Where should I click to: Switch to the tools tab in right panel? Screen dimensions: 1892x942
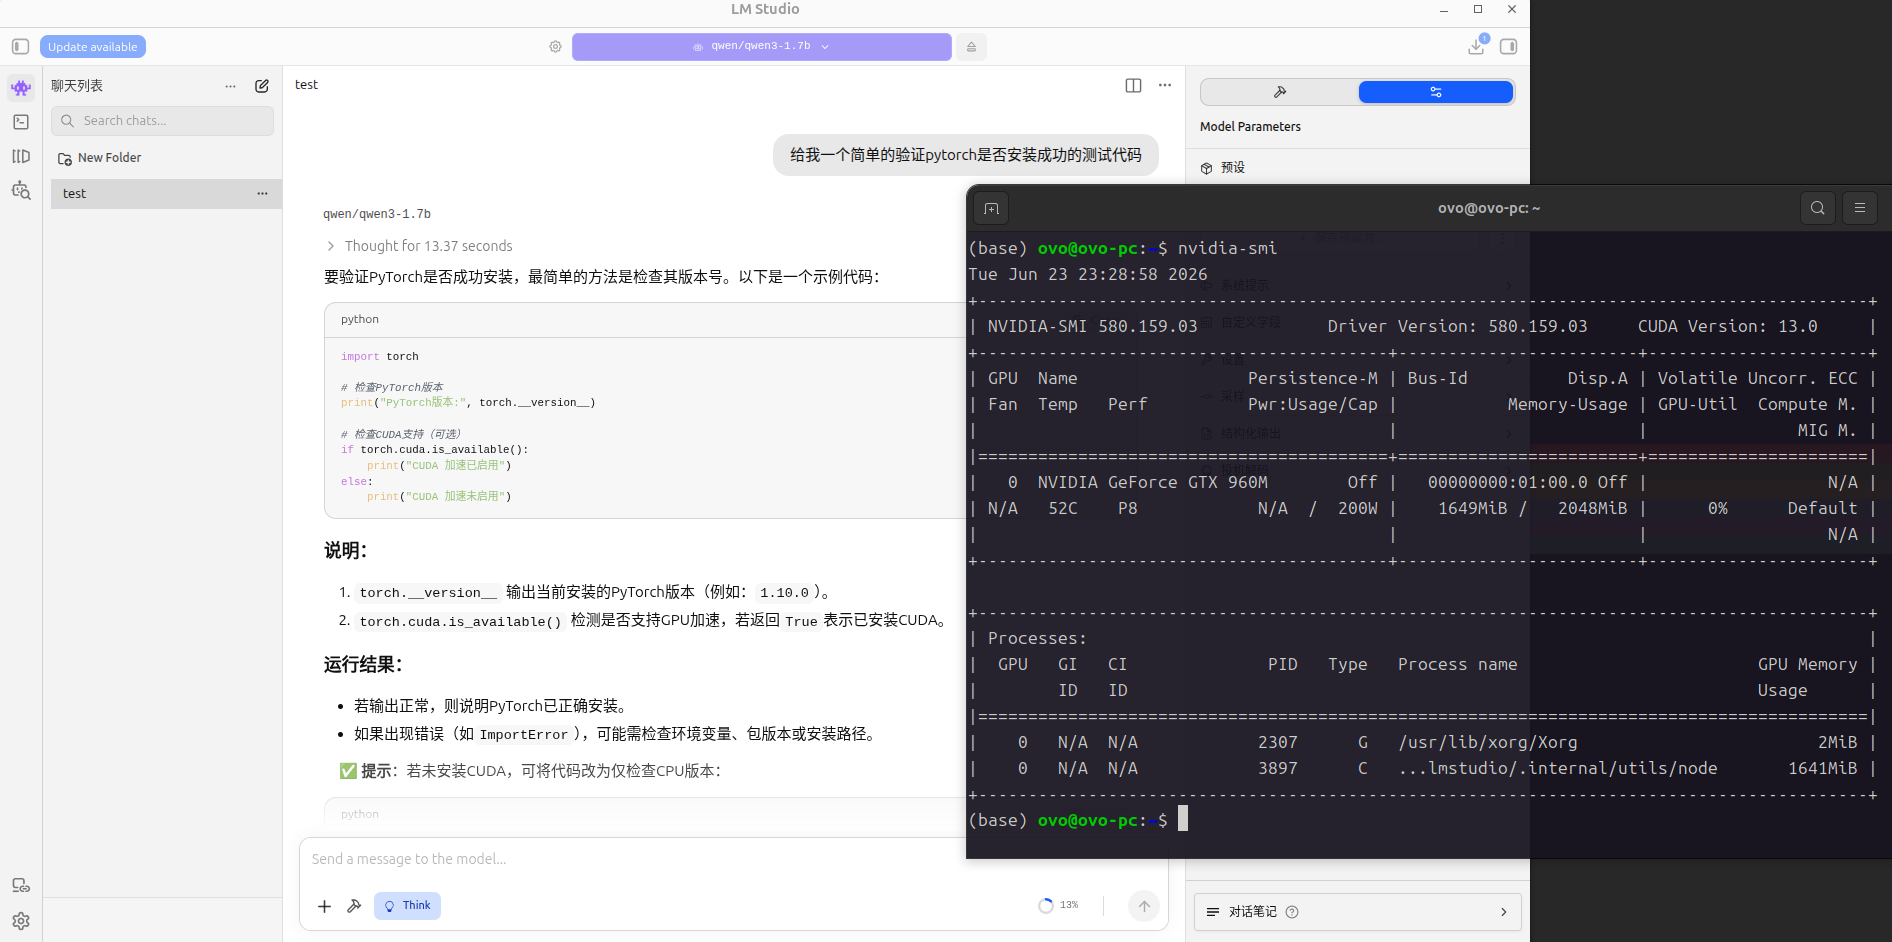click(1279, 92)
